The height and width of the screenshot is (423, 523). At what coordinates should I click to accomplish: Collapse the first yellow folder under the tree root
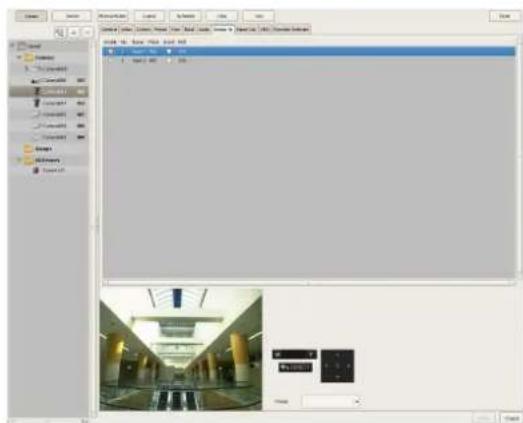point(19,57)
